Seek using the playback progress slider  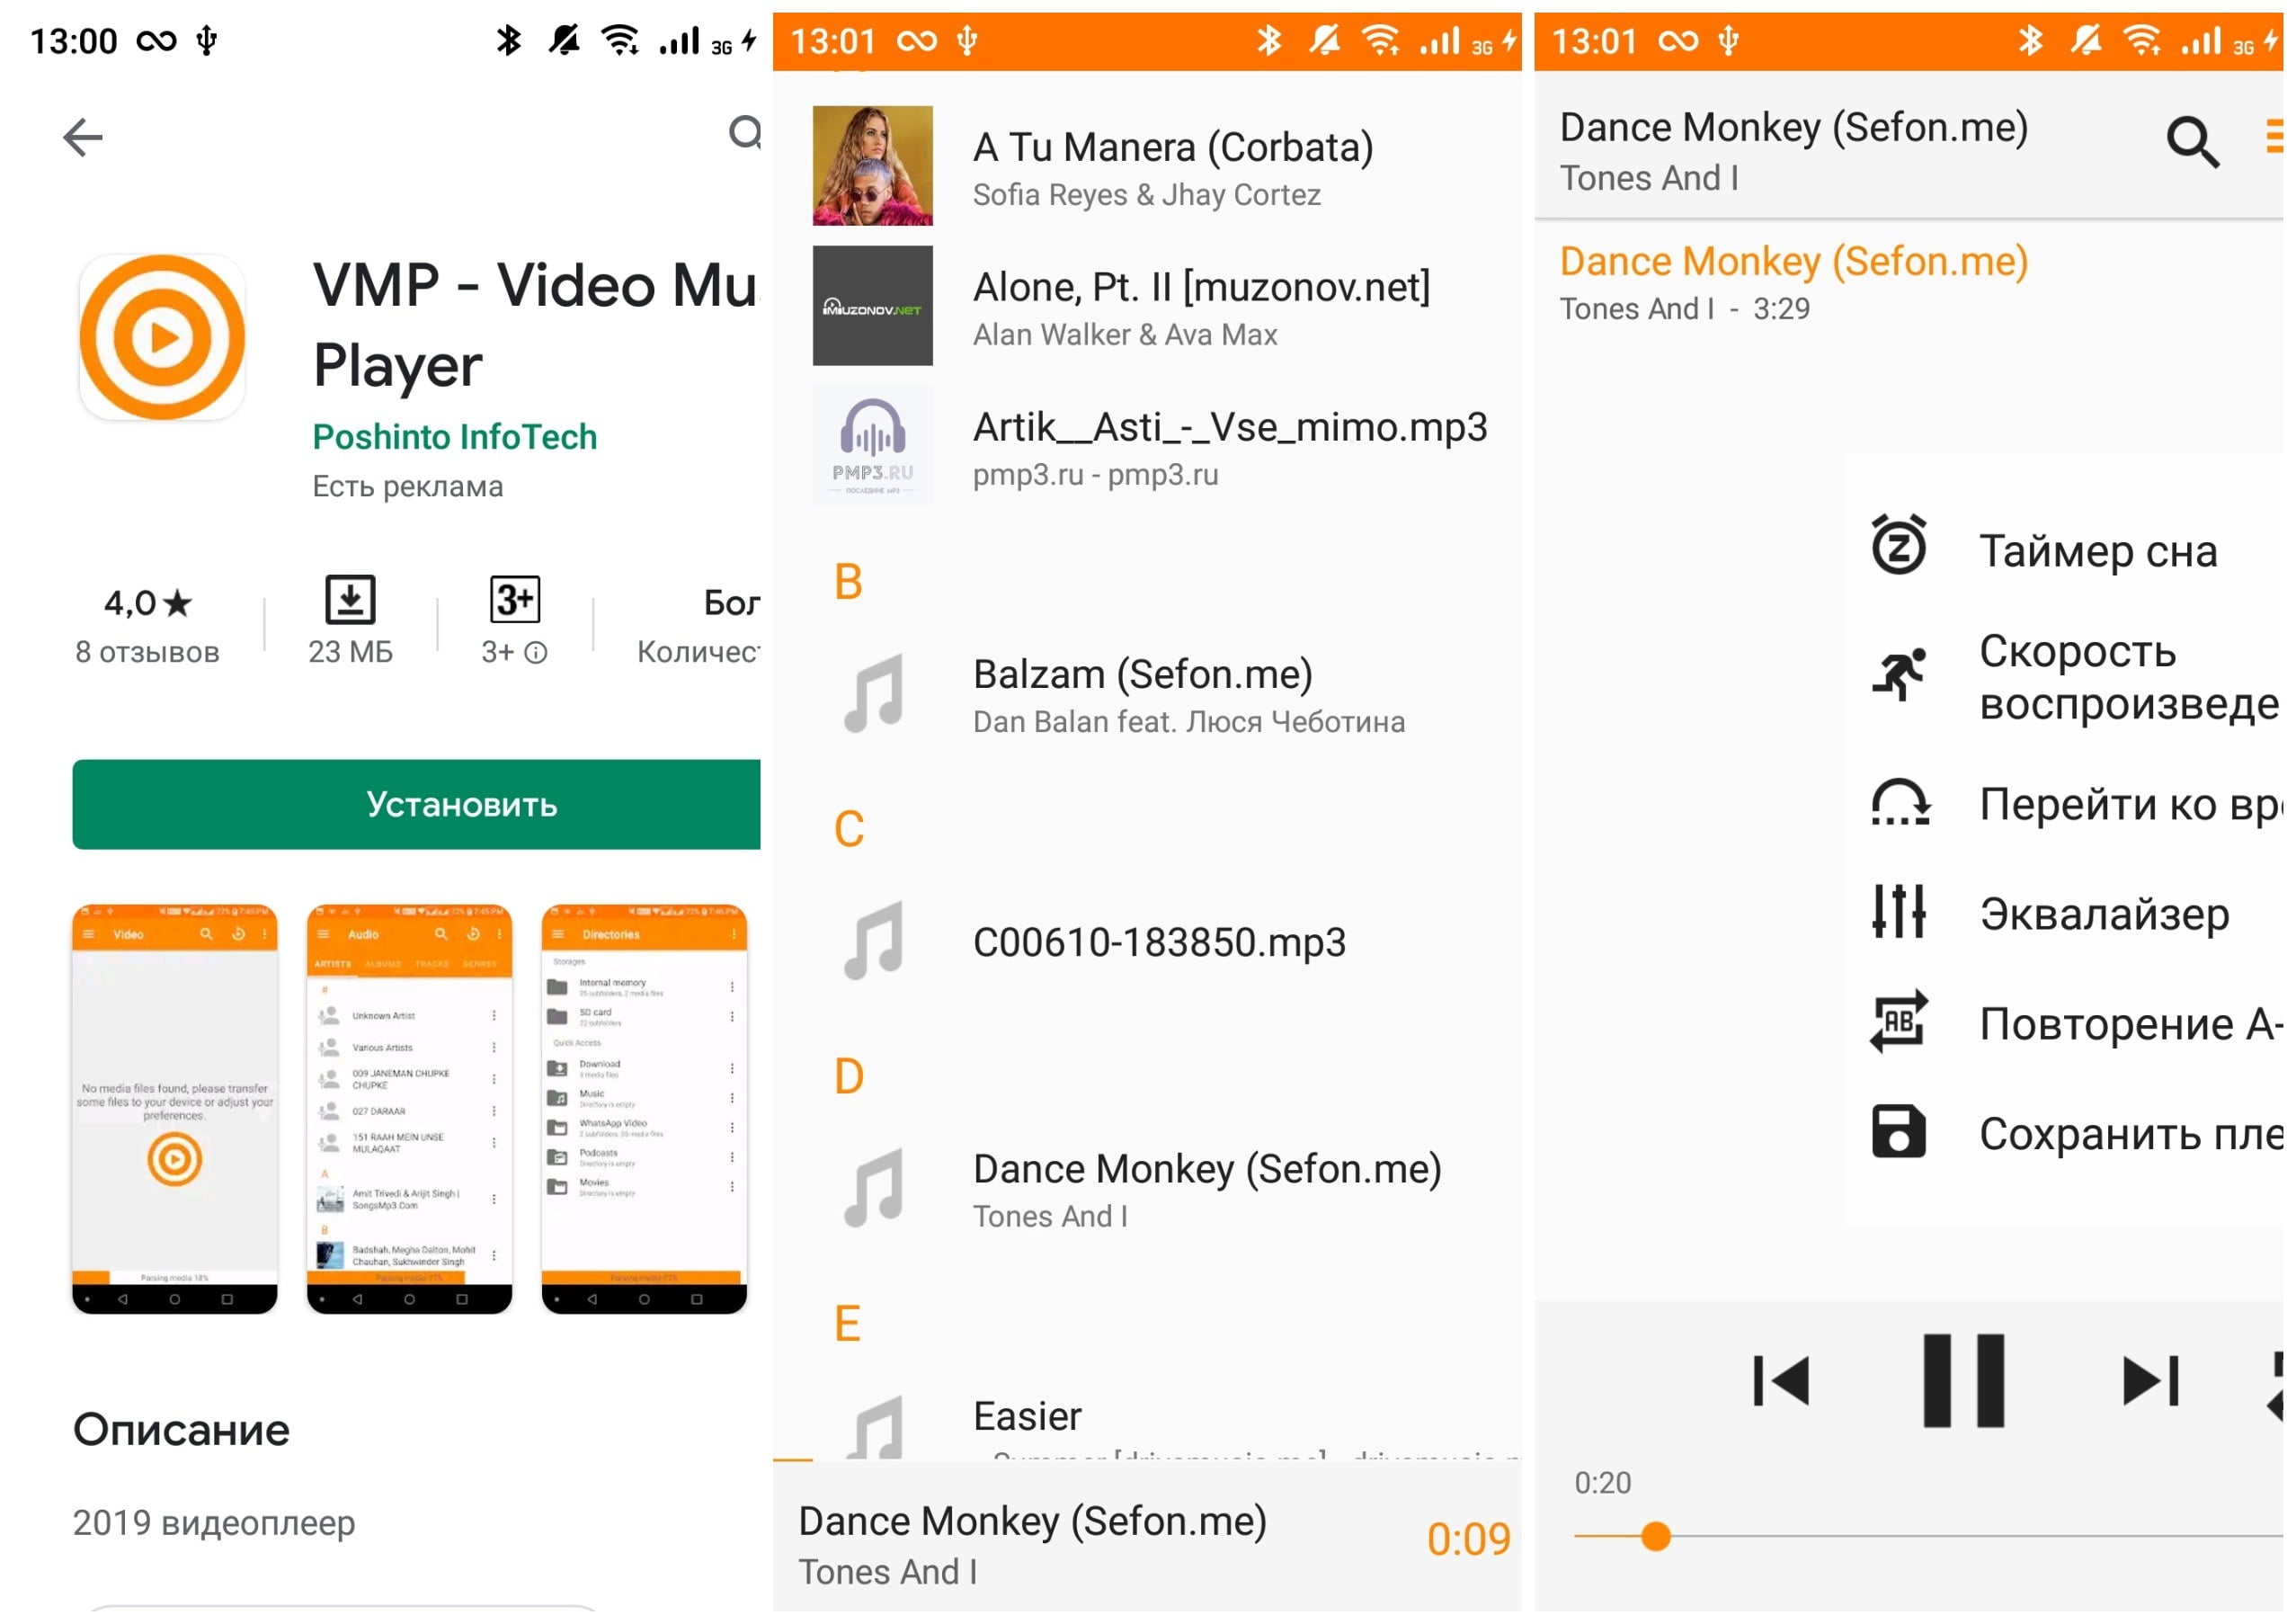1929,1537
